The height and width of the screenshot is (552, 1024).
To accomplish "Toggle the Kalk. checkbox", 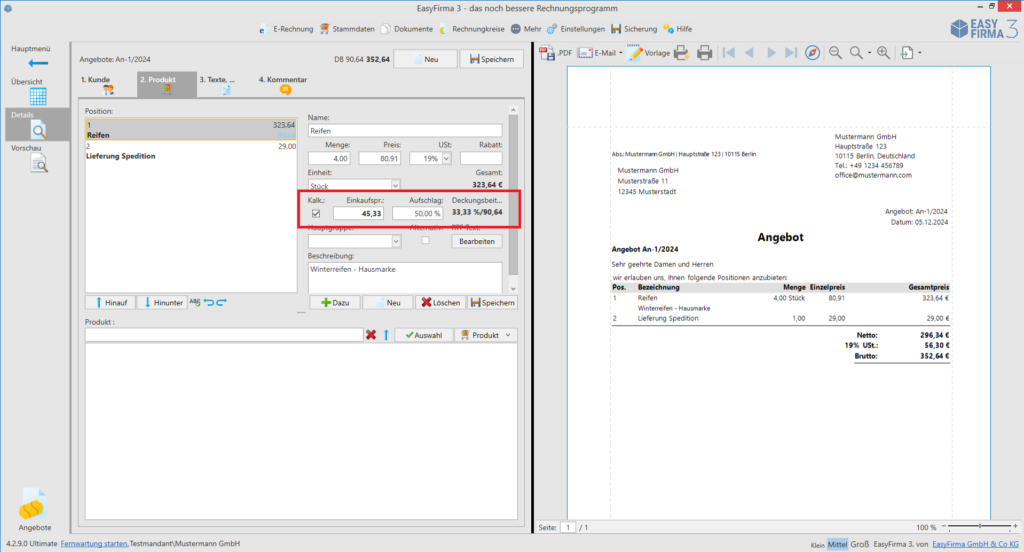I will click(x=316, y=214).
